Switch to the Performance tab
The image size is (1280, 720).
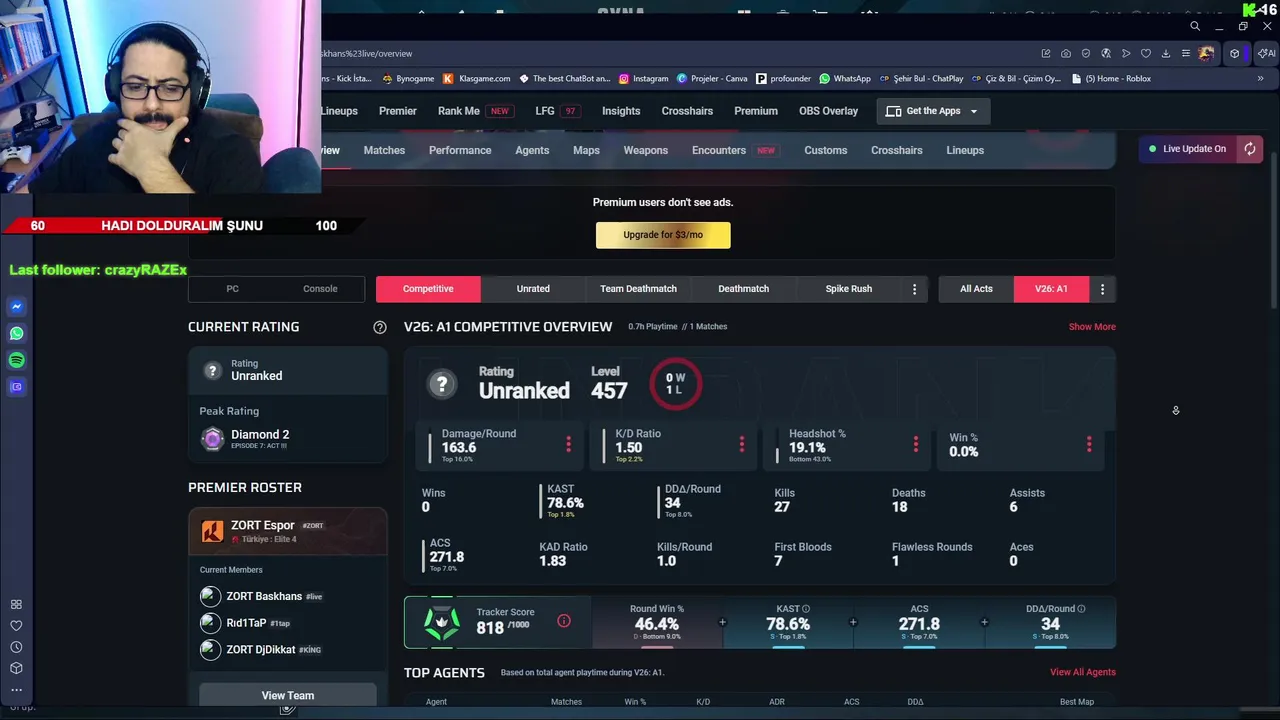[460, 150]
